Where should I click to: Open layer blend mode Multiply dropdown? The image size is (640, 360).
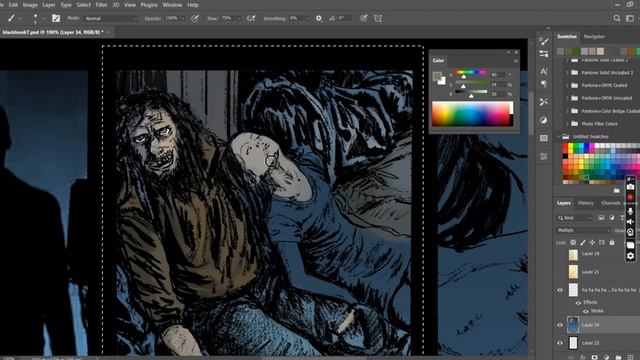click(x=583, y=230)
